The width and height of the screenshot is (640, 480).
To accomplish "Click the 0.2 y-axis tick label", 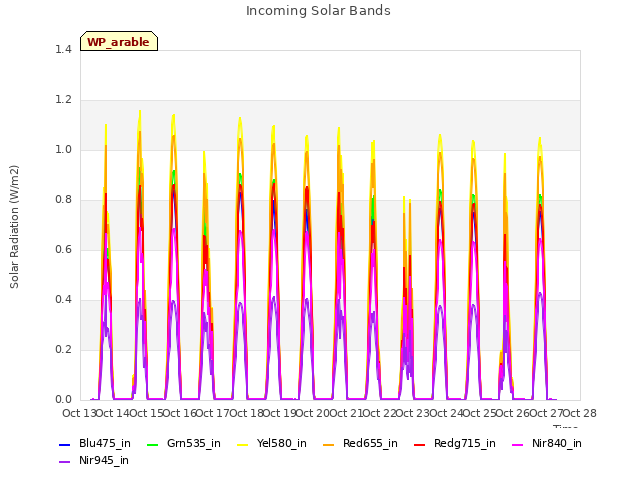I will point(63,349).
